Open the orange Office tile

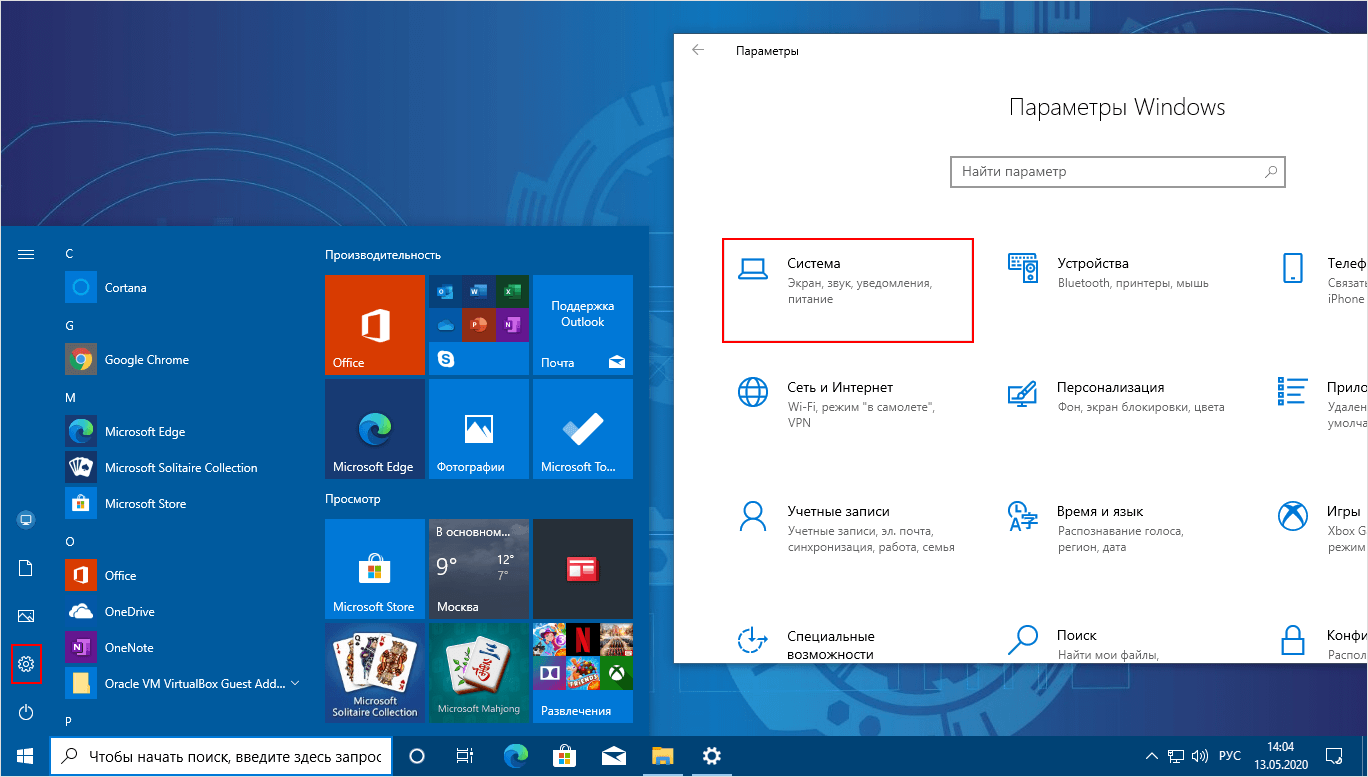coord(375,325)
